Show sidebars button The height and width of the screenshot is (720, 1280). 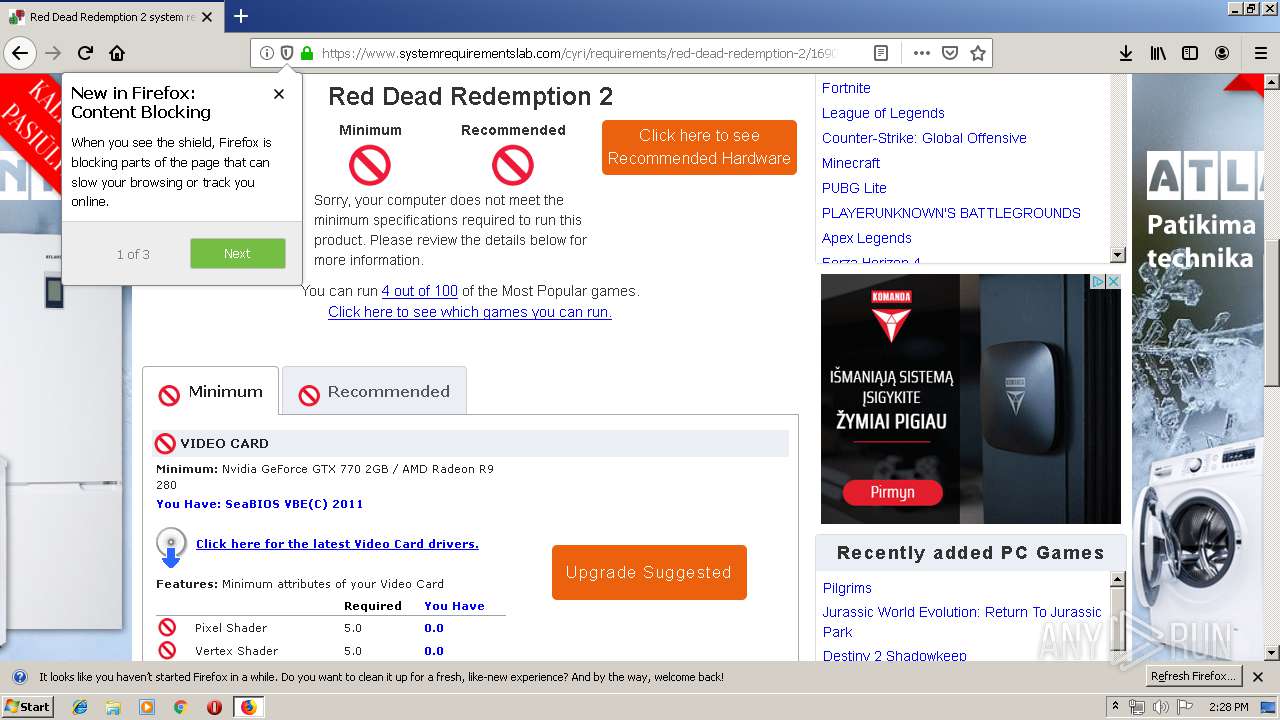click(1190, 53)
